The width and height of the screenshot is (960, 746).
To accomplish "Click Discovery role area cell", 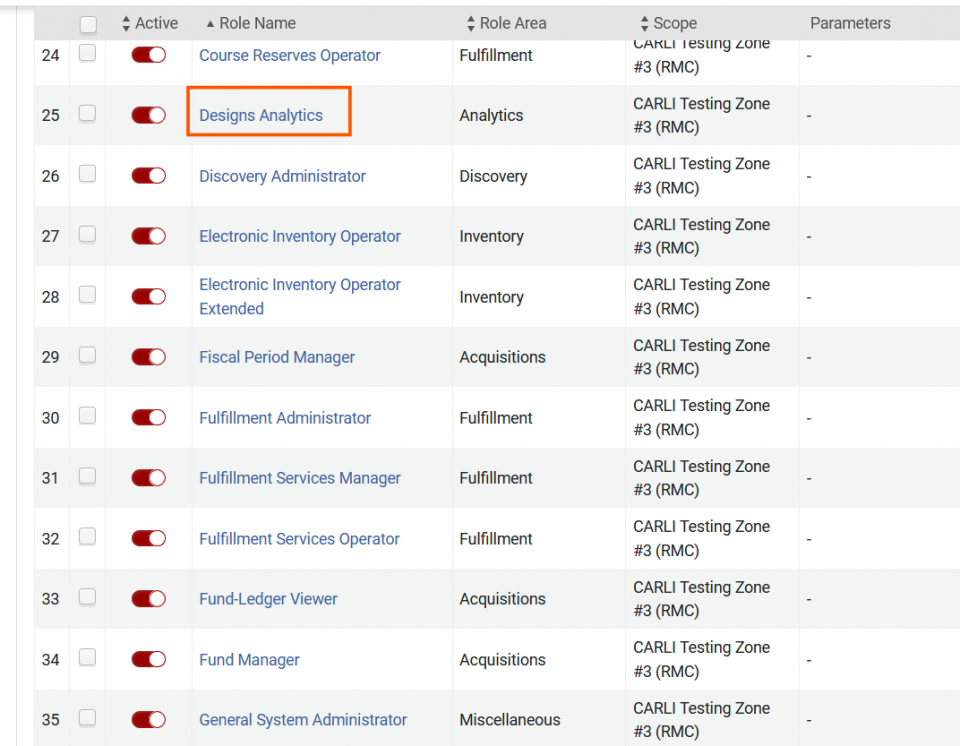I will (493, 176).
